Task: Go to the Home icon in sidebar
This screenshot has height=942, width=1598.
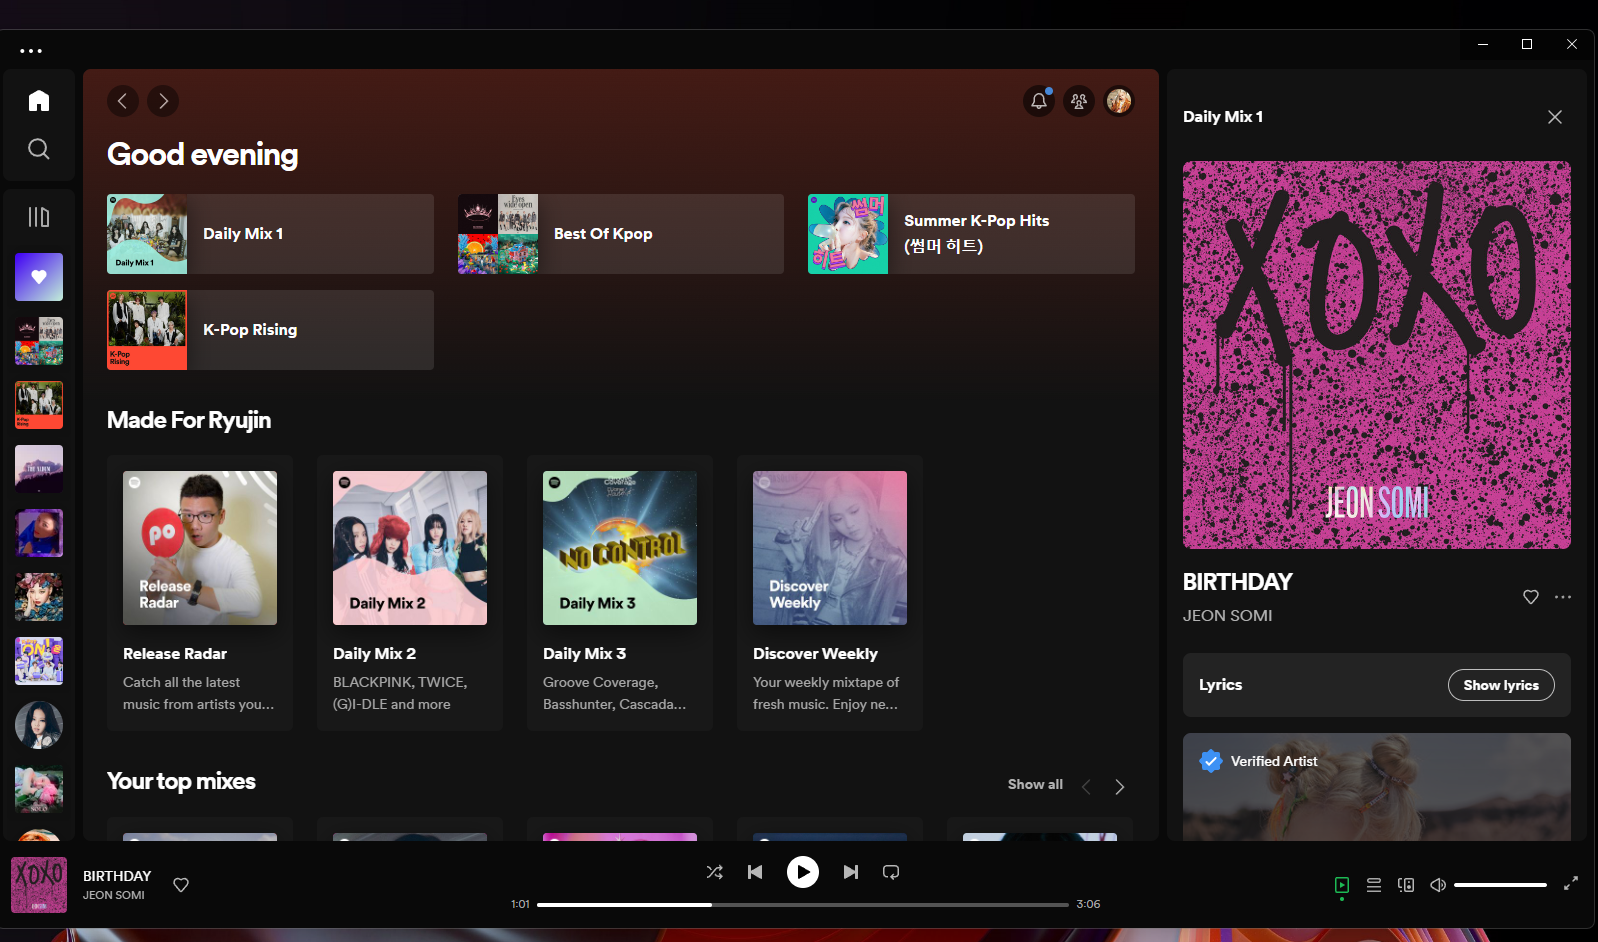Action: (x=39, y=101)
